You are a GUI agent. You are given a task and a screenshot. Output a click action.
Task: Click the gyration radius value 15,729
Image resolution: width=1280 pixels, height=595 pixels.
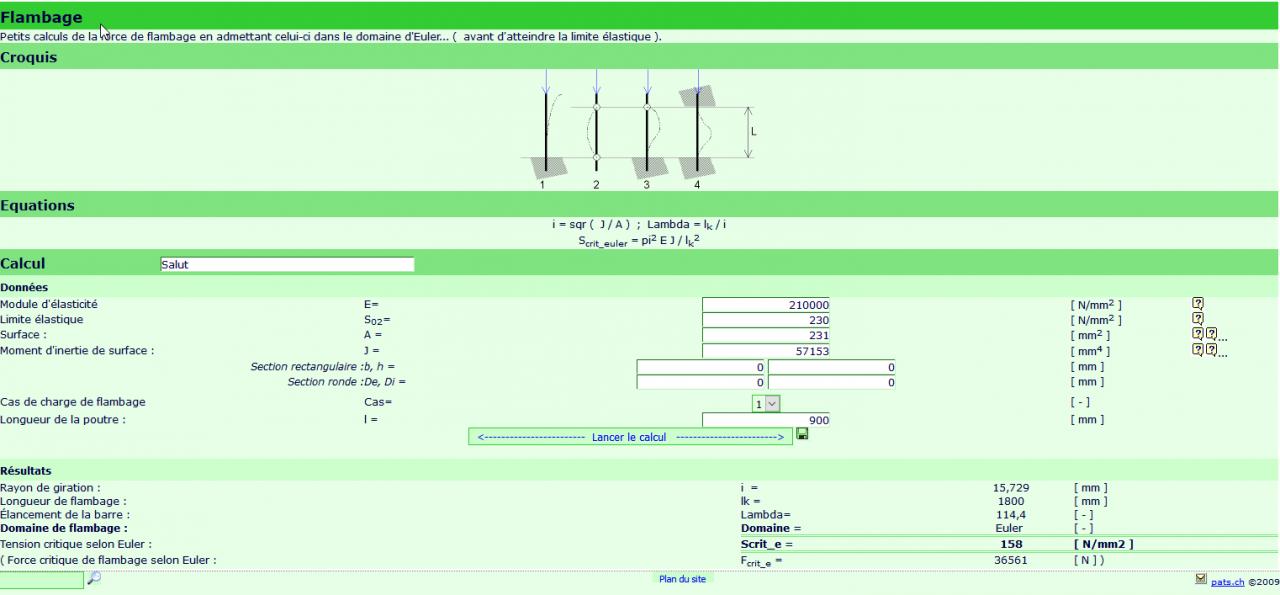(x=1011, y=488)
